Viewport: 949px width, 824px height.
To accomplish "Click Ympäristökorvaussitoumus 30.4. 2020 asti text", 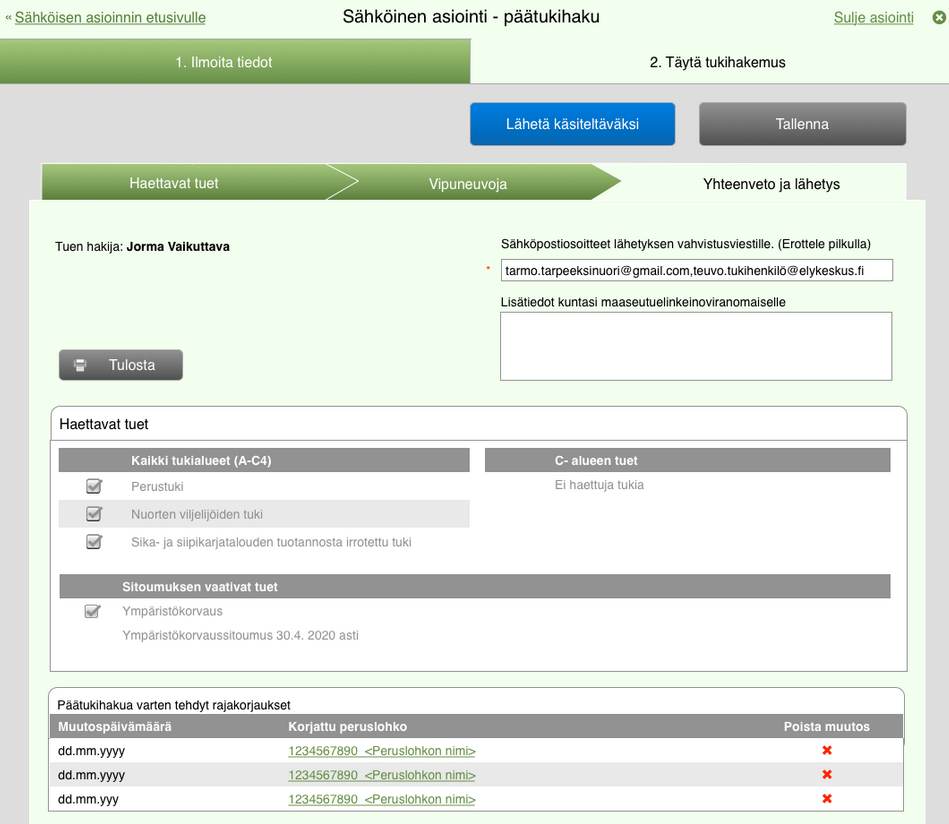I will click(240, 635).
